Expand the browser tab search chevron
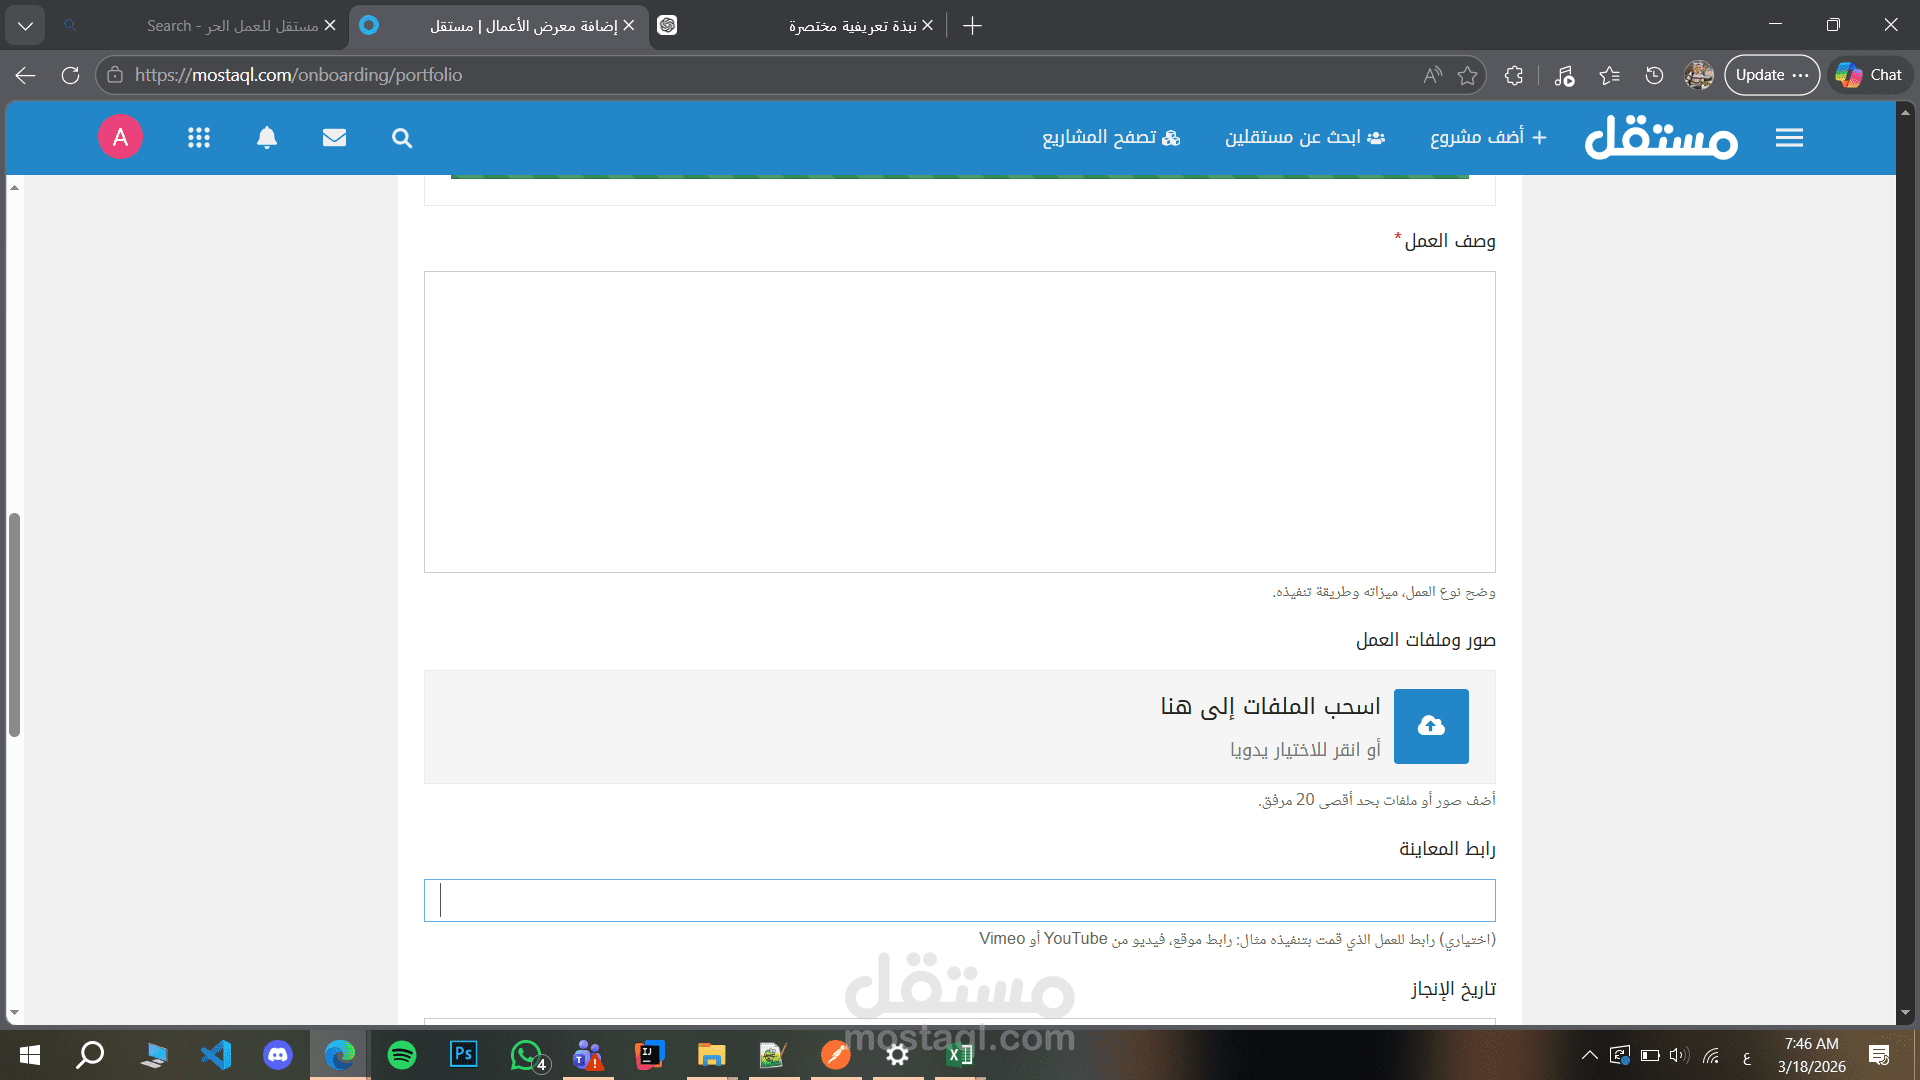Image resolution: width=1920 pixels, height=1080 pixels. click(25, 26)
